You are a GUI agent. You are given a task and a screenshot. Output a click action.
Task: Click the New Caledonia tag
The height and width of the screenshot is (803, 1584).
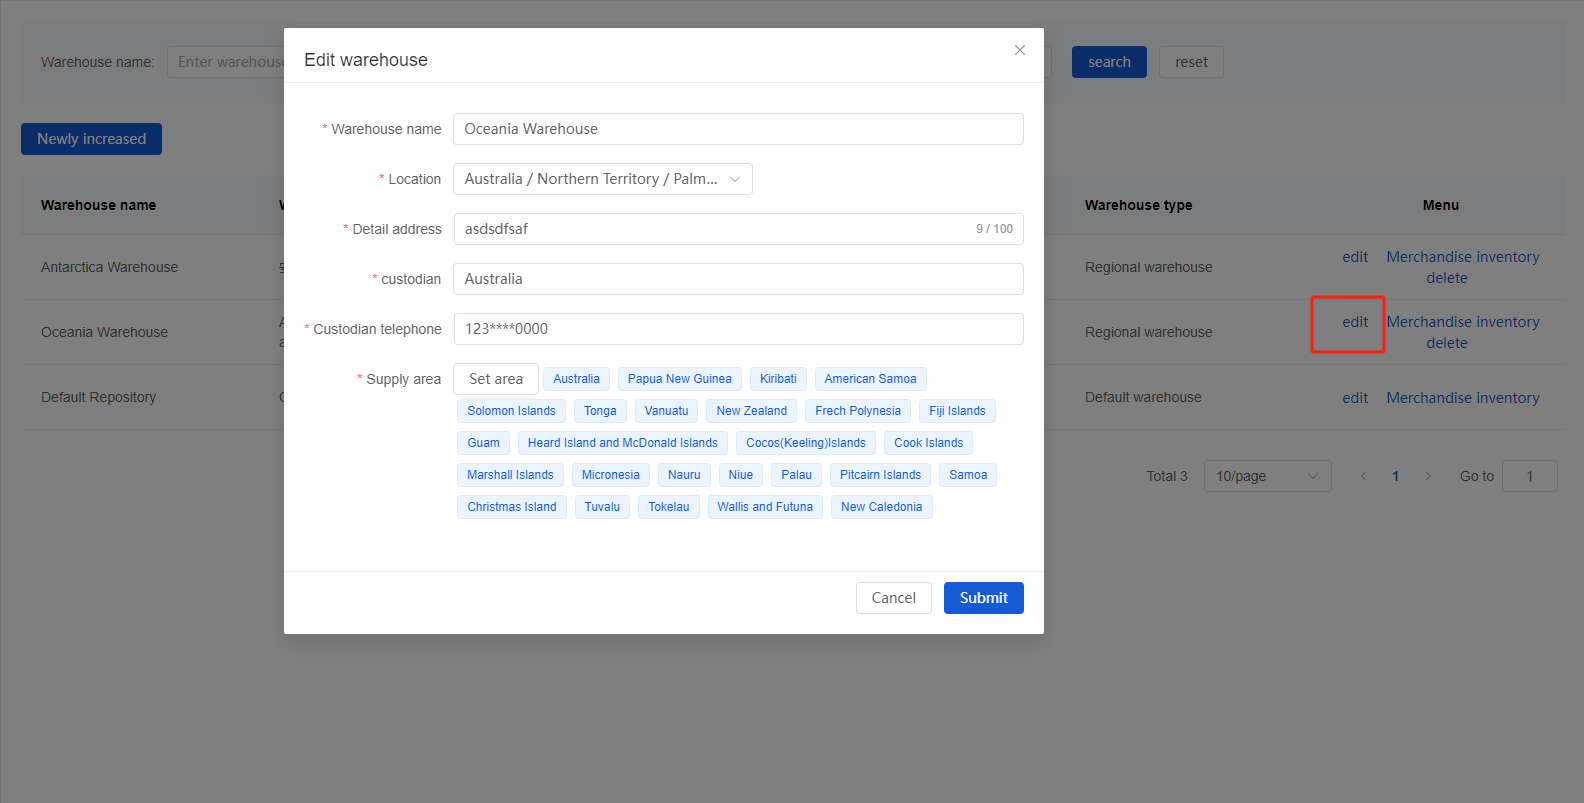click(882, 507)
